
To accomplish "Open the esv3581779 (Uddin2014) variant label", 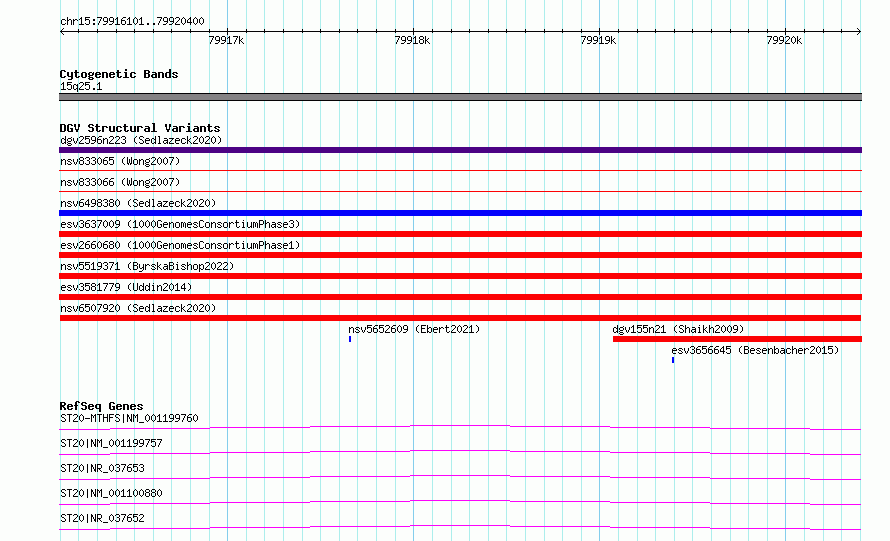I will (x=126, y=287).
